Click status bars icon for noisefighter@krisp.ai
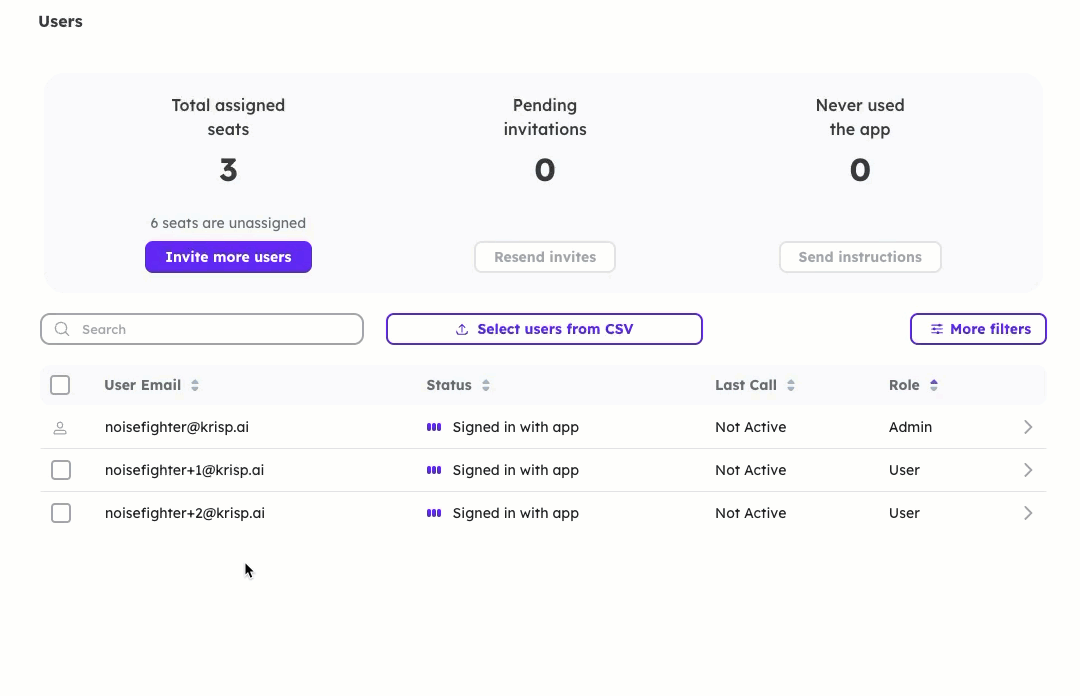The width and height of the screenshot is (1080, 696). 434,427
